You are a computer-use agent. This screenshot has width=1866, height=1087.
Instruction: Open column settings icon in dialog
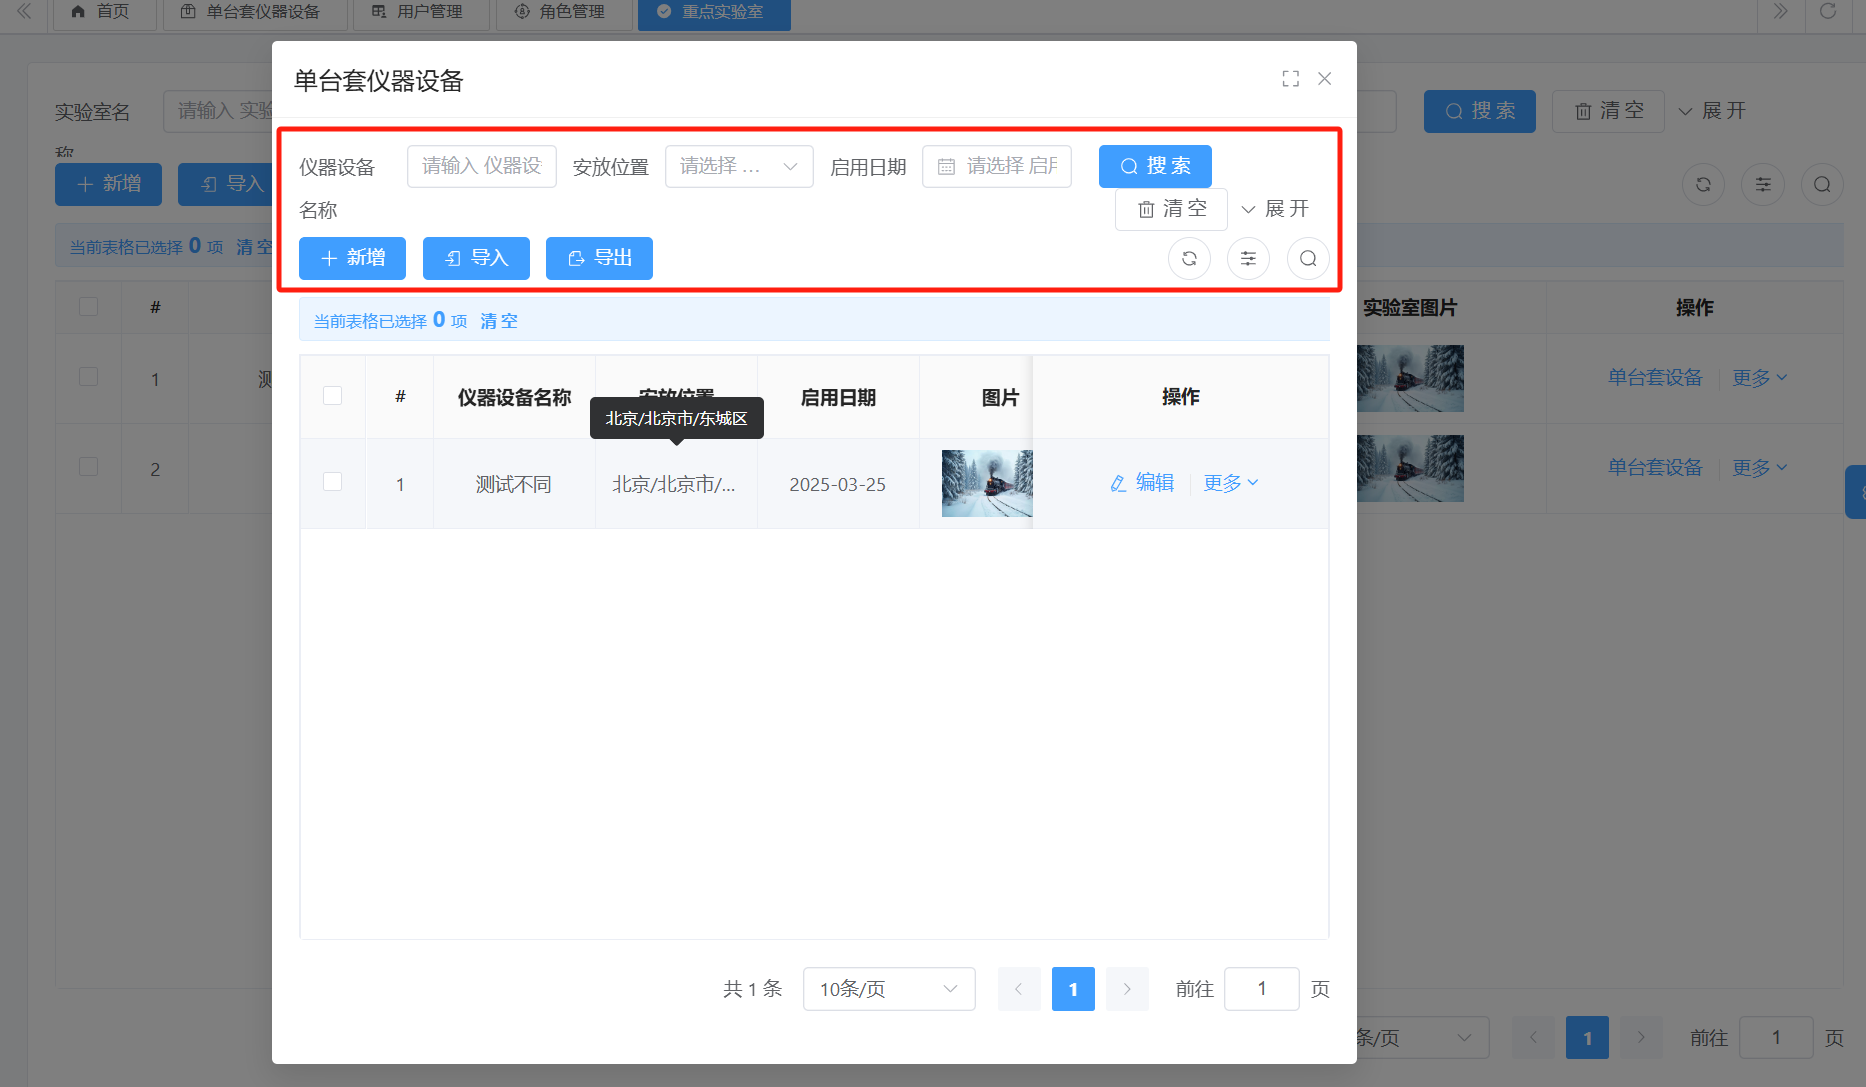[1248, 259]
